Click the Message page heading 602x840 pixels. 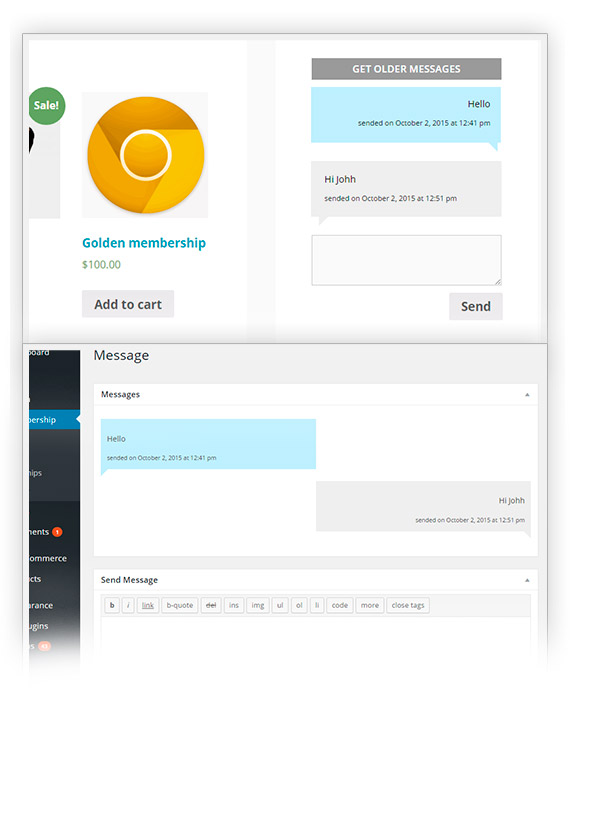coord(121,355)
